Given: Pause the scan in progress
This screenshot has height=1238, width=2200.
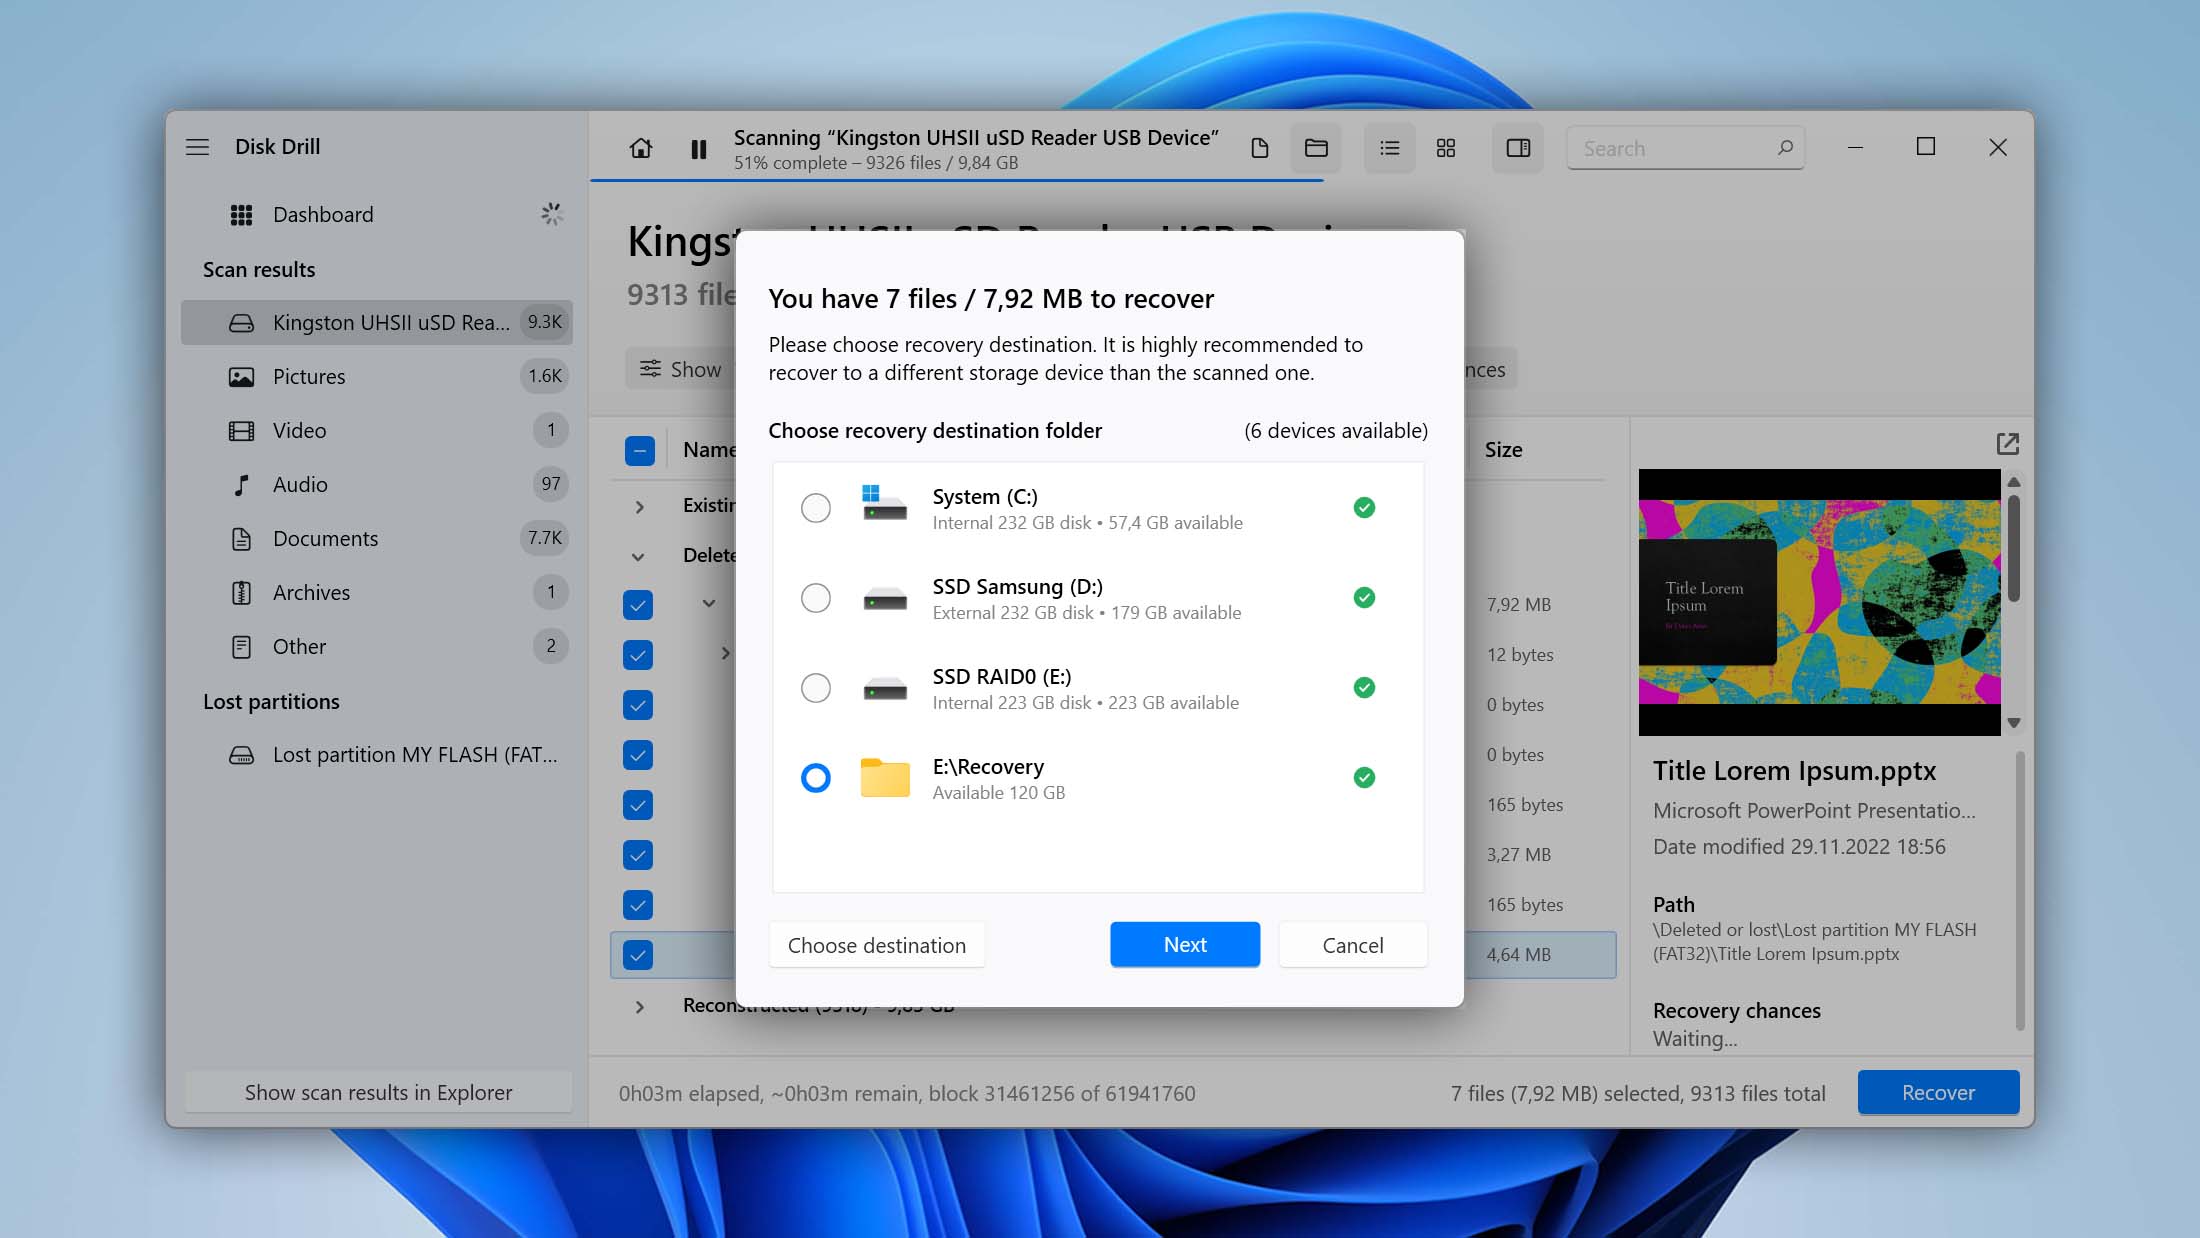Looking at the screenshot, I should [x=699, y=149].
